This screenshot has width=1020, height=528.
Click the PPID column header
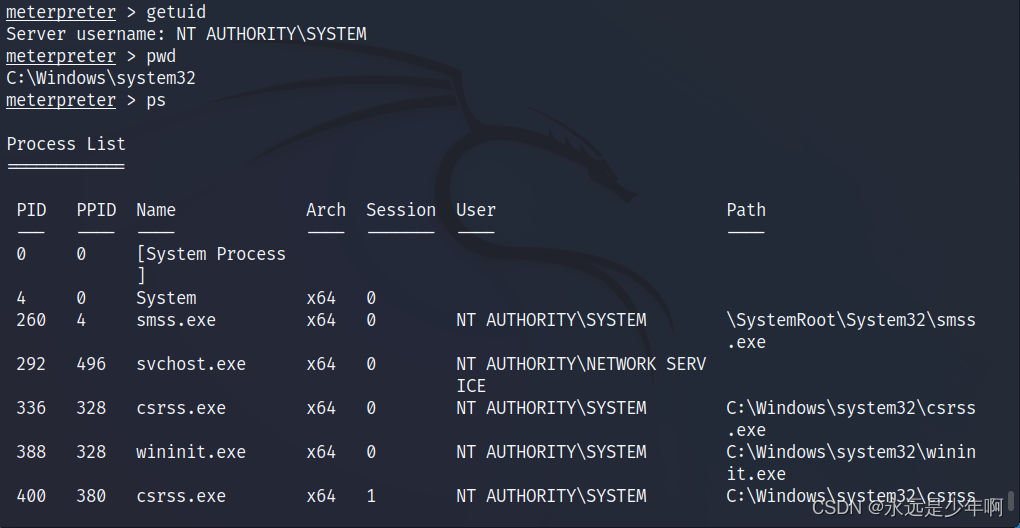(x=96, y=210)
